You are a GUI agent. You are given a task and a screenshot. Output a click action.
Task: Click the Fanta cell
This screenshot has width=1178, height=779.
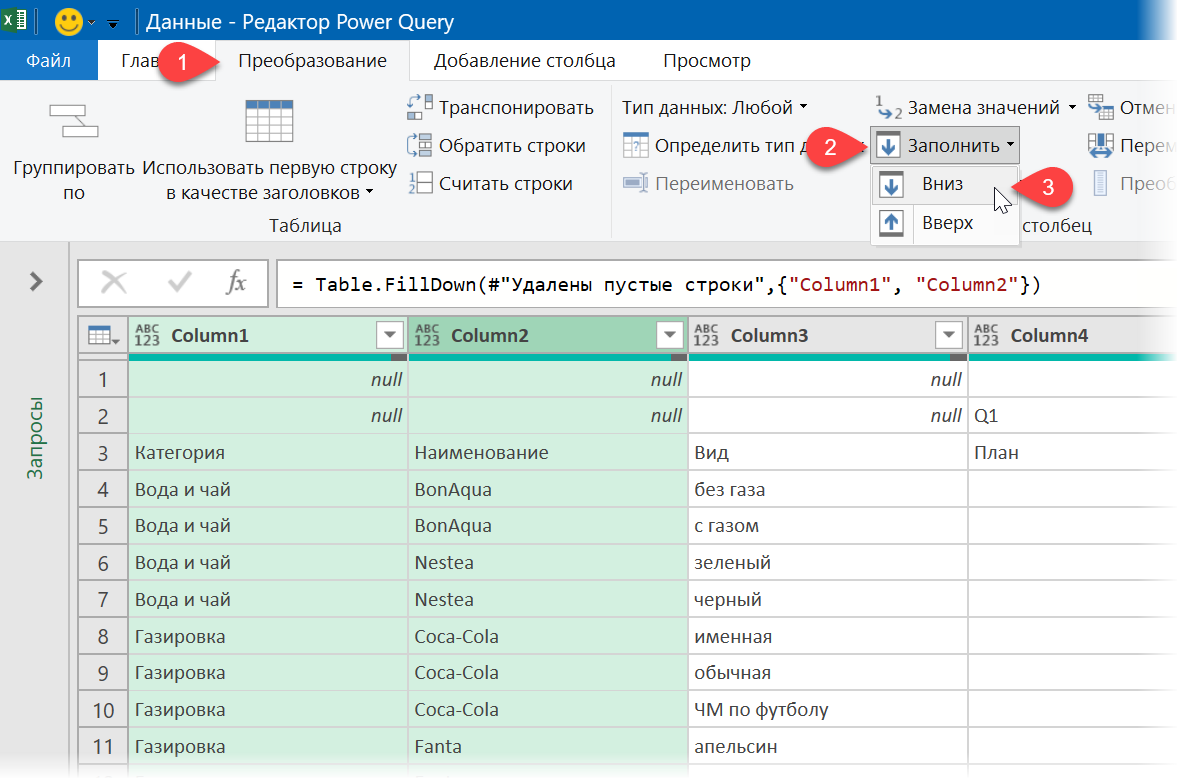coord(548,747)
